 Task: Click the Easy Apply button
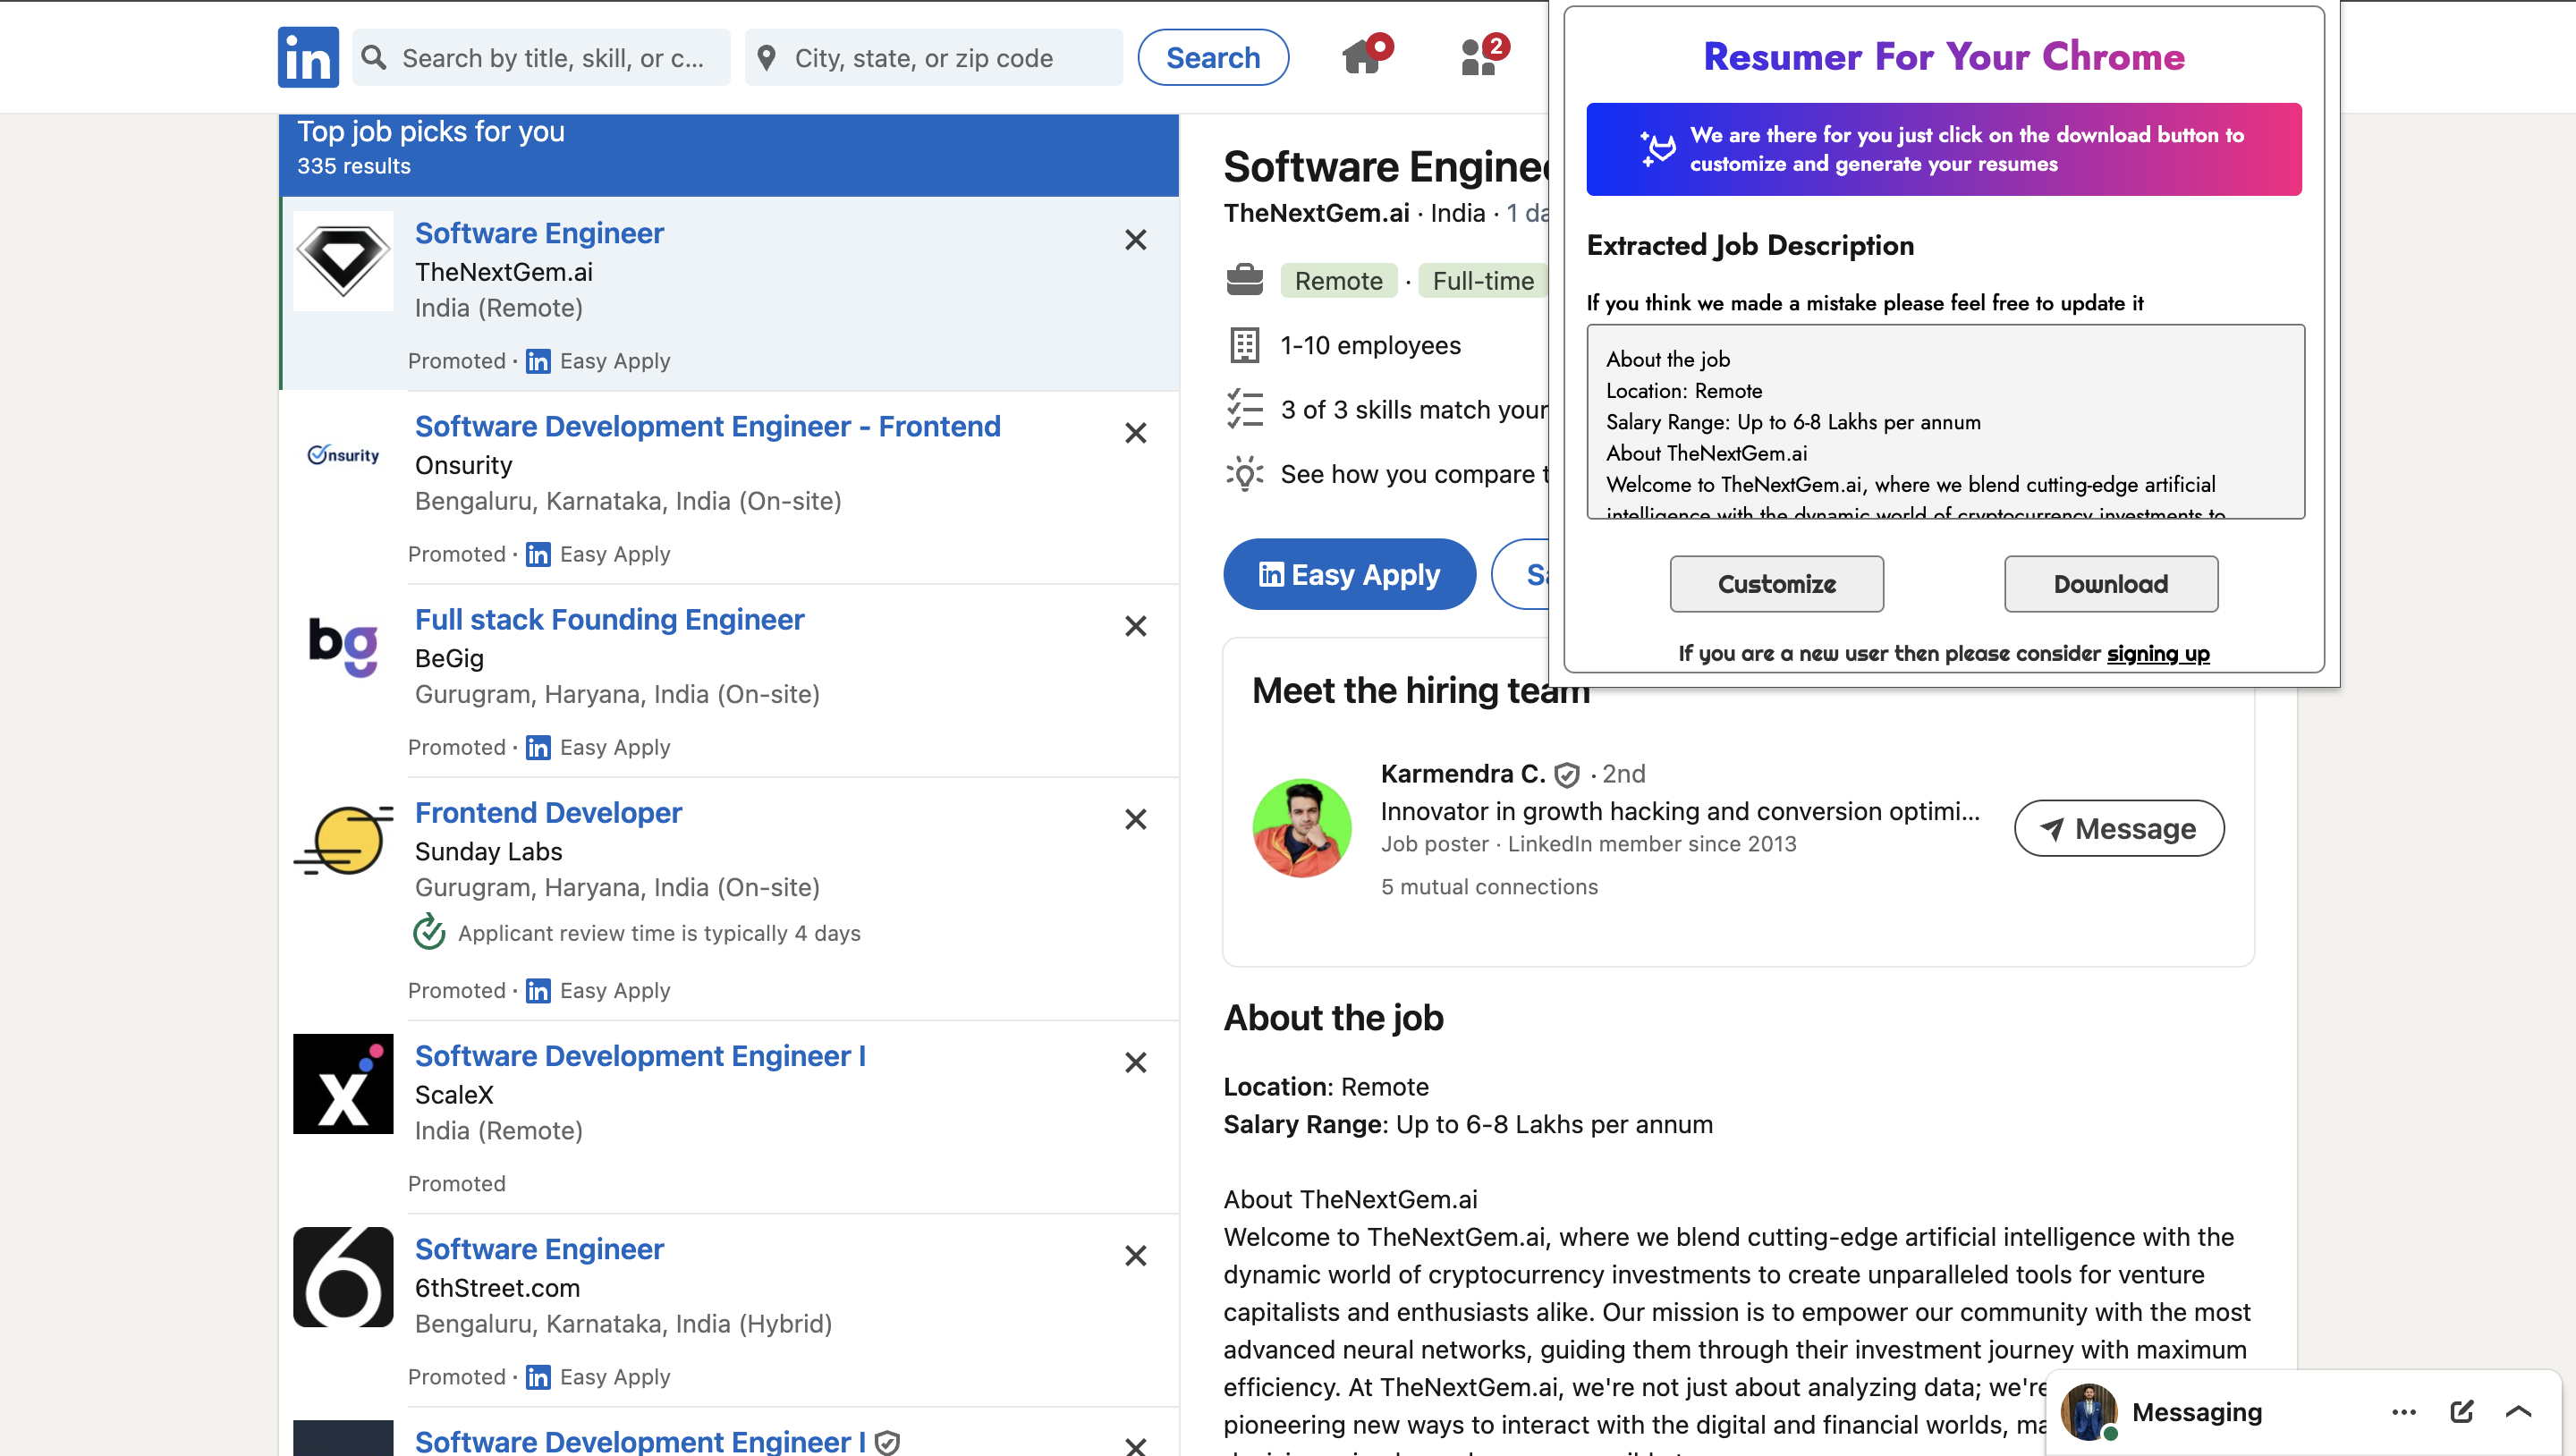point(1348,574)
